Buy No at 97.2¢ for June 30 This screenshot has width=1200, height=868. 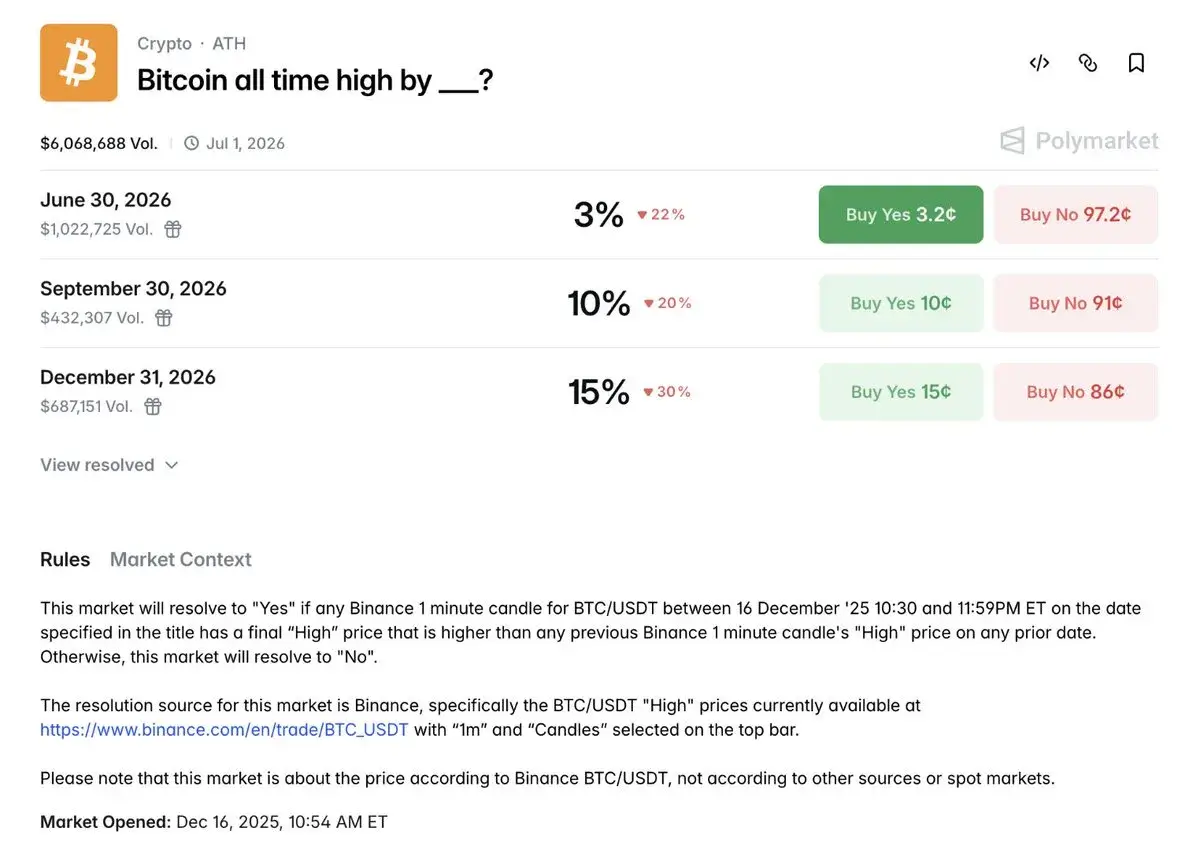[x=1075, y=214]
